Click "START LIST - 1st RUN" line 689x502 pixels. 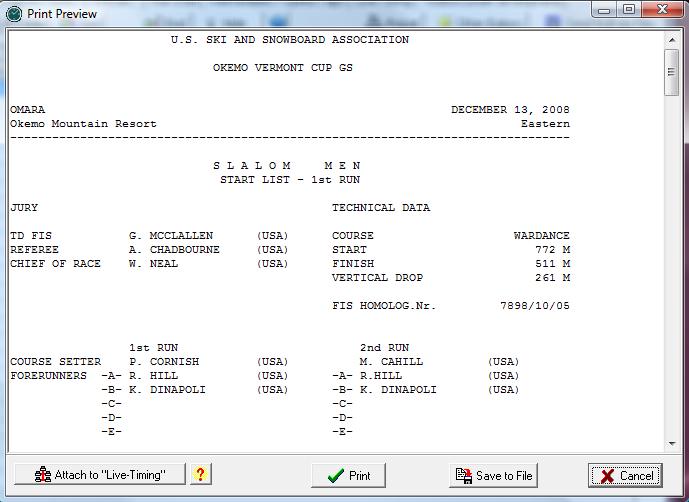click(x=290, y=180)
